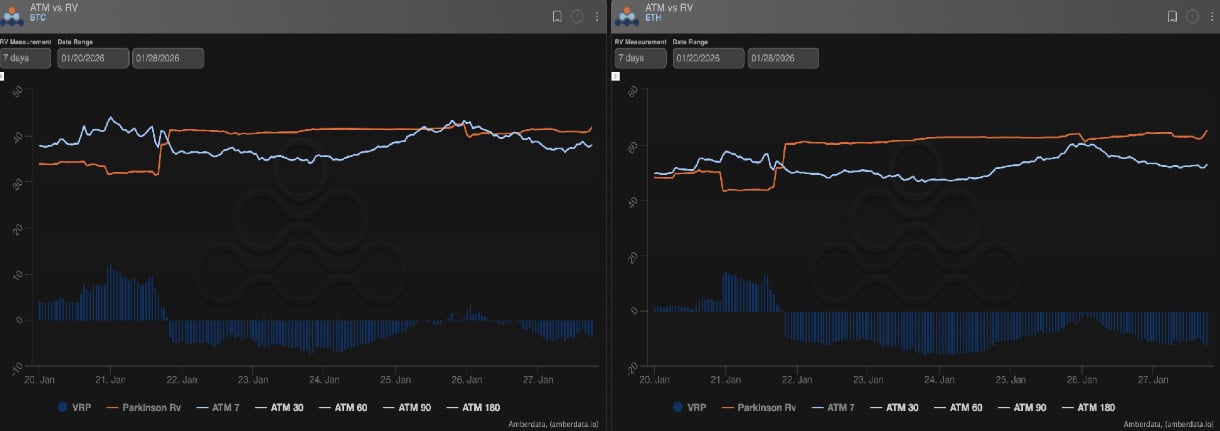Bookmark the ETH ATM vs RV chart

(1172, 16)
